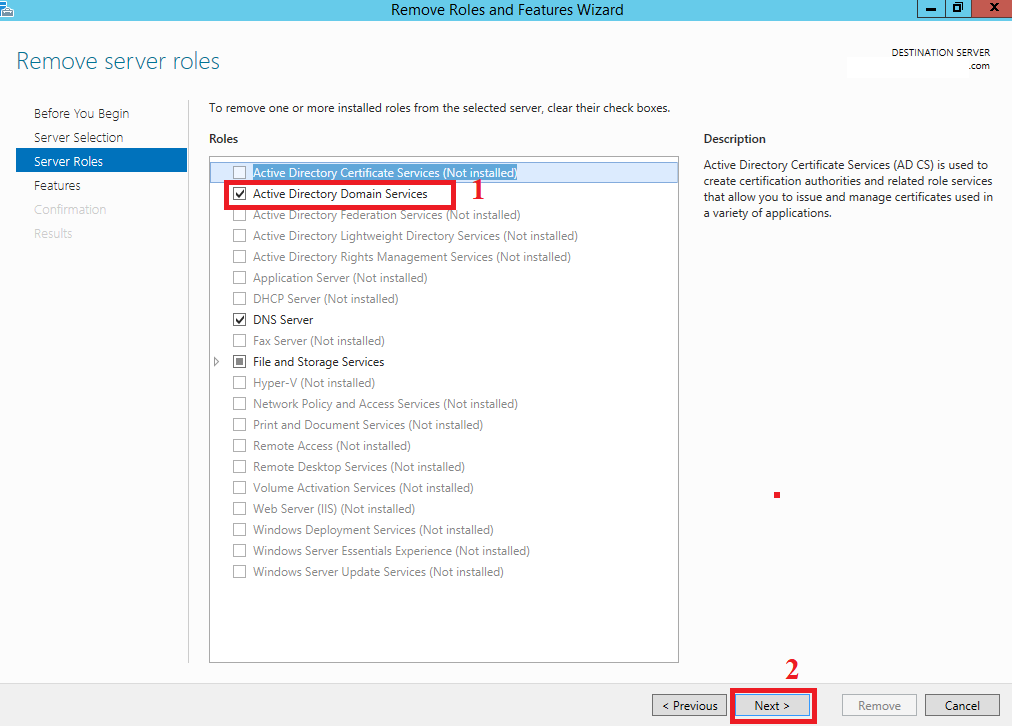Check the DHCP Server checkbox
Image resolution: width=1012 pixels, height=726 pixels.
[x=238, y=298]
